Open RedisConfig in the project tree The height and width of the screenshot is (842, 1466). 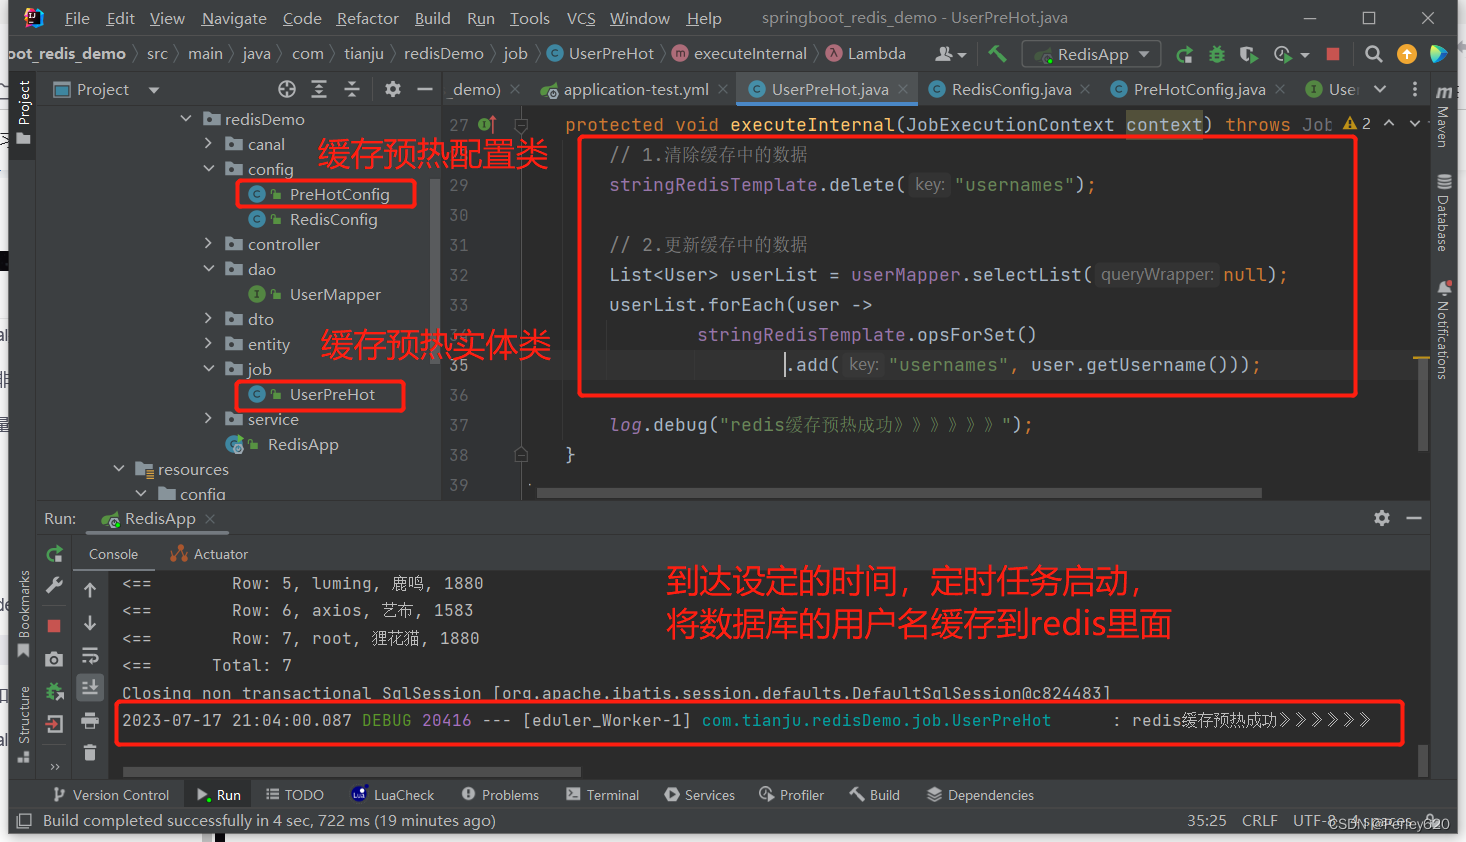click(x=333, y=219)
